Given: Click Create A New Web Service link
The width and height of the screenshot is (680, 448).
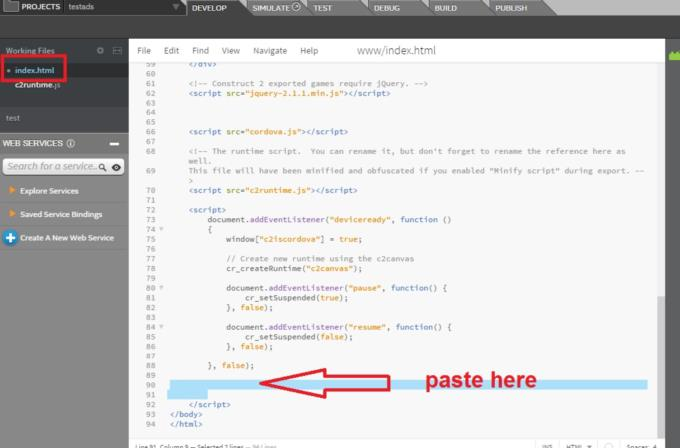Looking at the screenshot, I should click(x=67, y=238).
